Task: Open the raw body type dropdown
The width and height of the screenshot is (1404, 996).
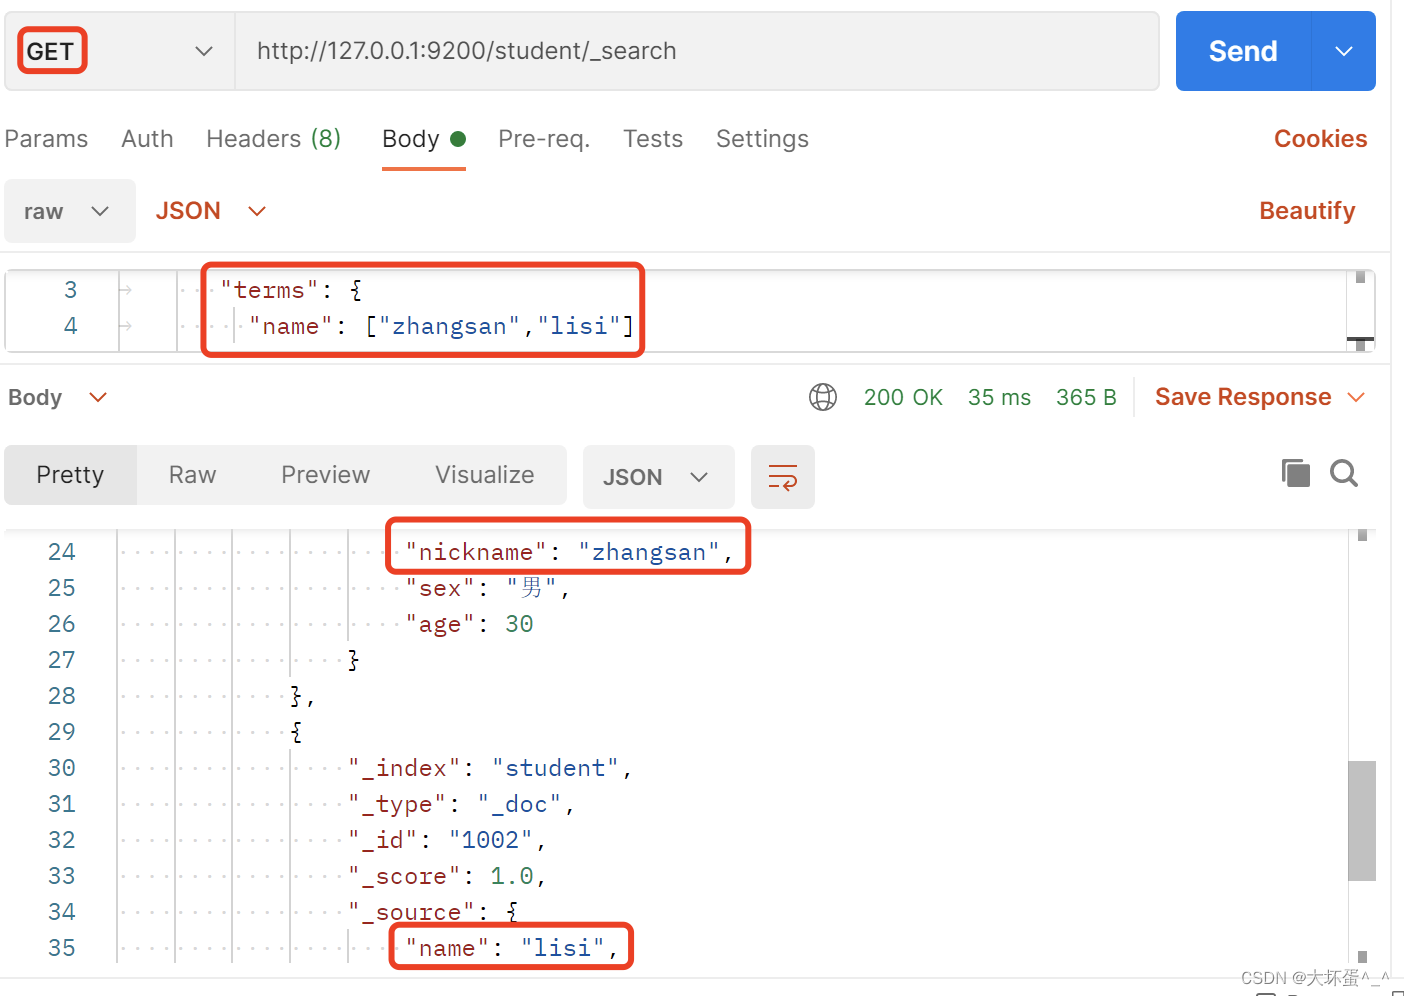Action: click(x=70, y=211)
